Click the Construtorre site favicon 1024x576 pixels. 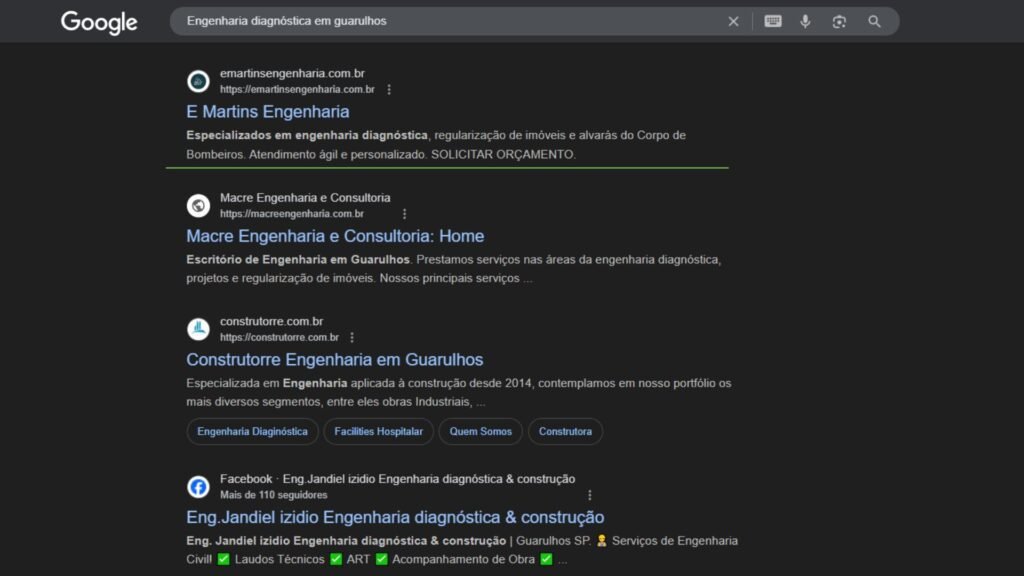click(x=198, y=329)
